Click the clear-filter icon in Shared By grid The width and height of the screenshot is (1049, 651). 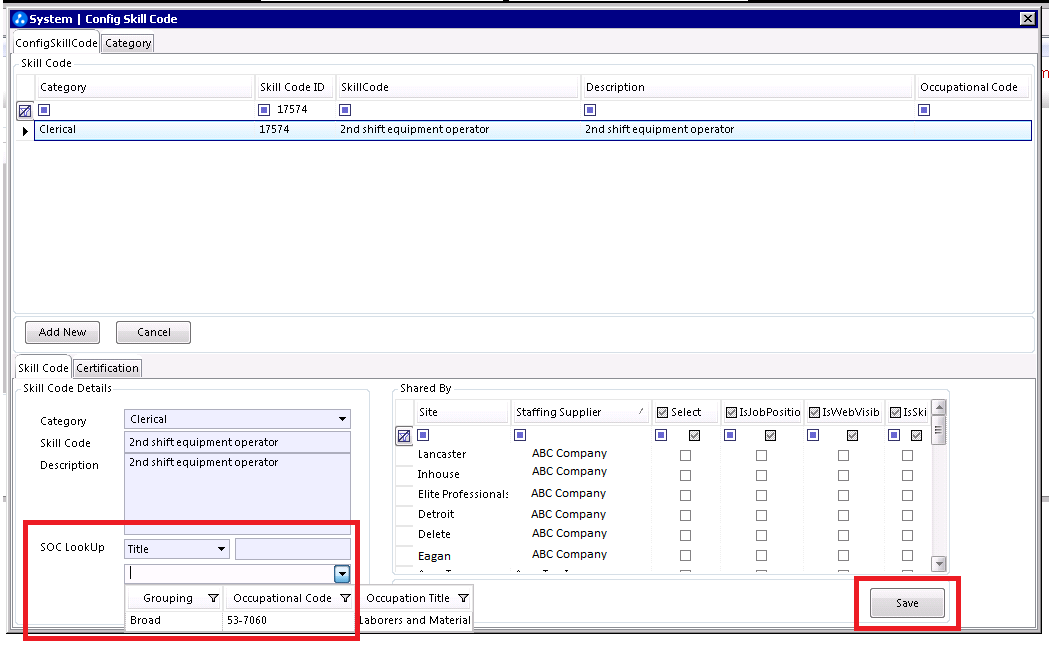click(404, 436)
